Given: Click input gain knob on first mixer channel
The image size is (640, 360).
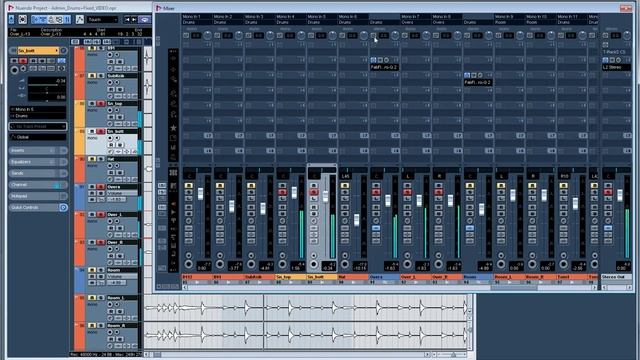Looking at the screenshot, I should pos(208,36).
